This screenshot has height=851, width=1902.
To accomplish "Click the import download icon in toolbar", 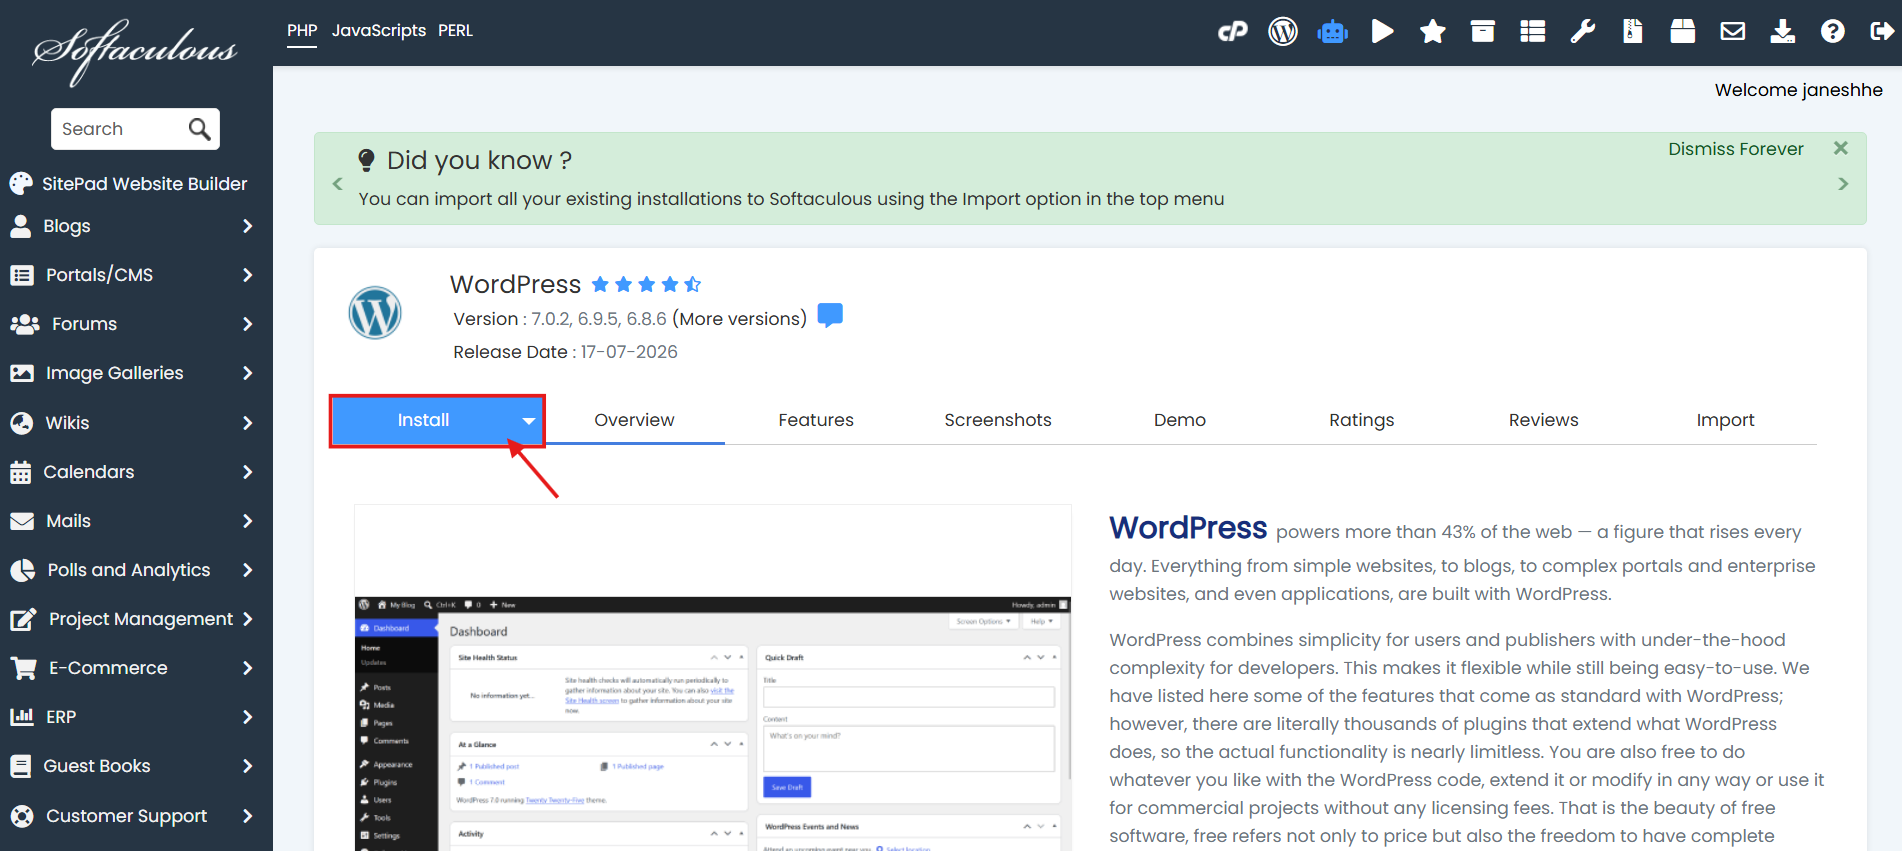I will (1783, 32).
